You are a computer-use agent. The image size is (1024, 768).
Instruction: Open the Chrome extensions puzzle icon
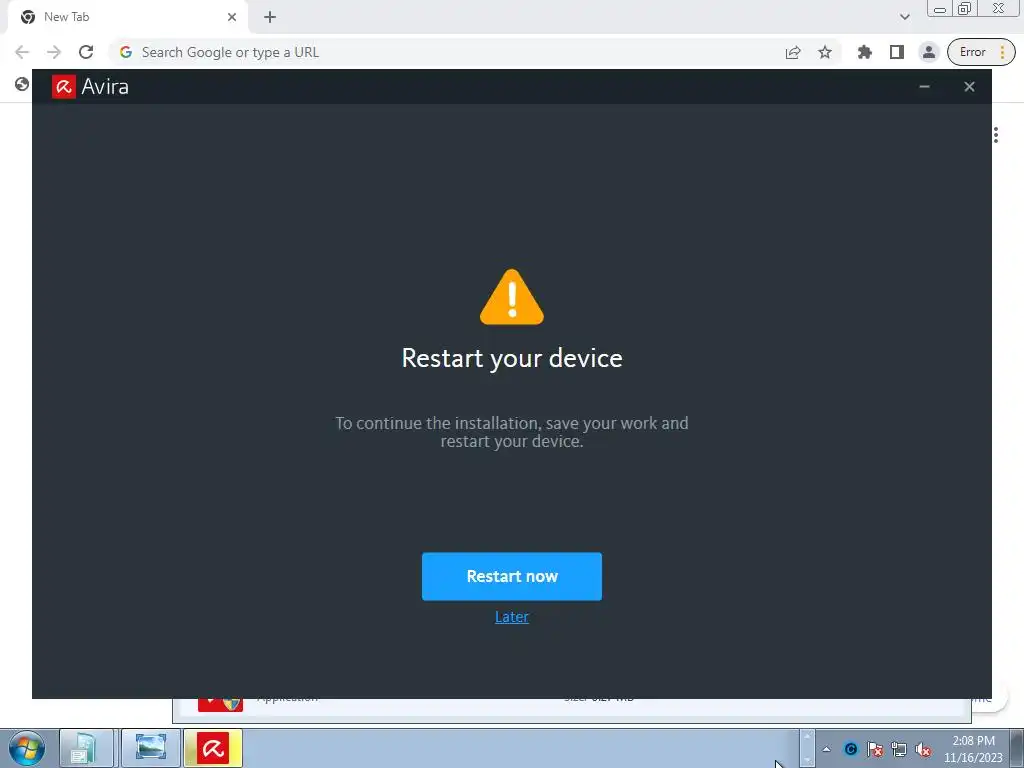[865, 52]
